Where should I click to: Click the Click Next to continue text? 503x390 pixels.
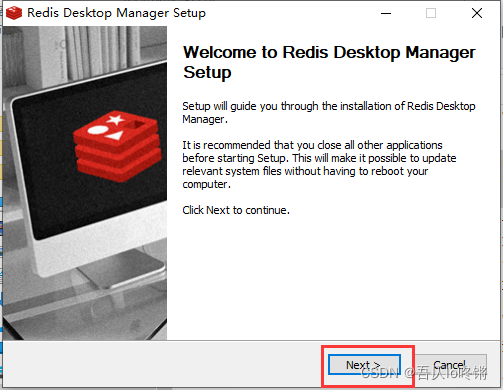tap(236, 210)
